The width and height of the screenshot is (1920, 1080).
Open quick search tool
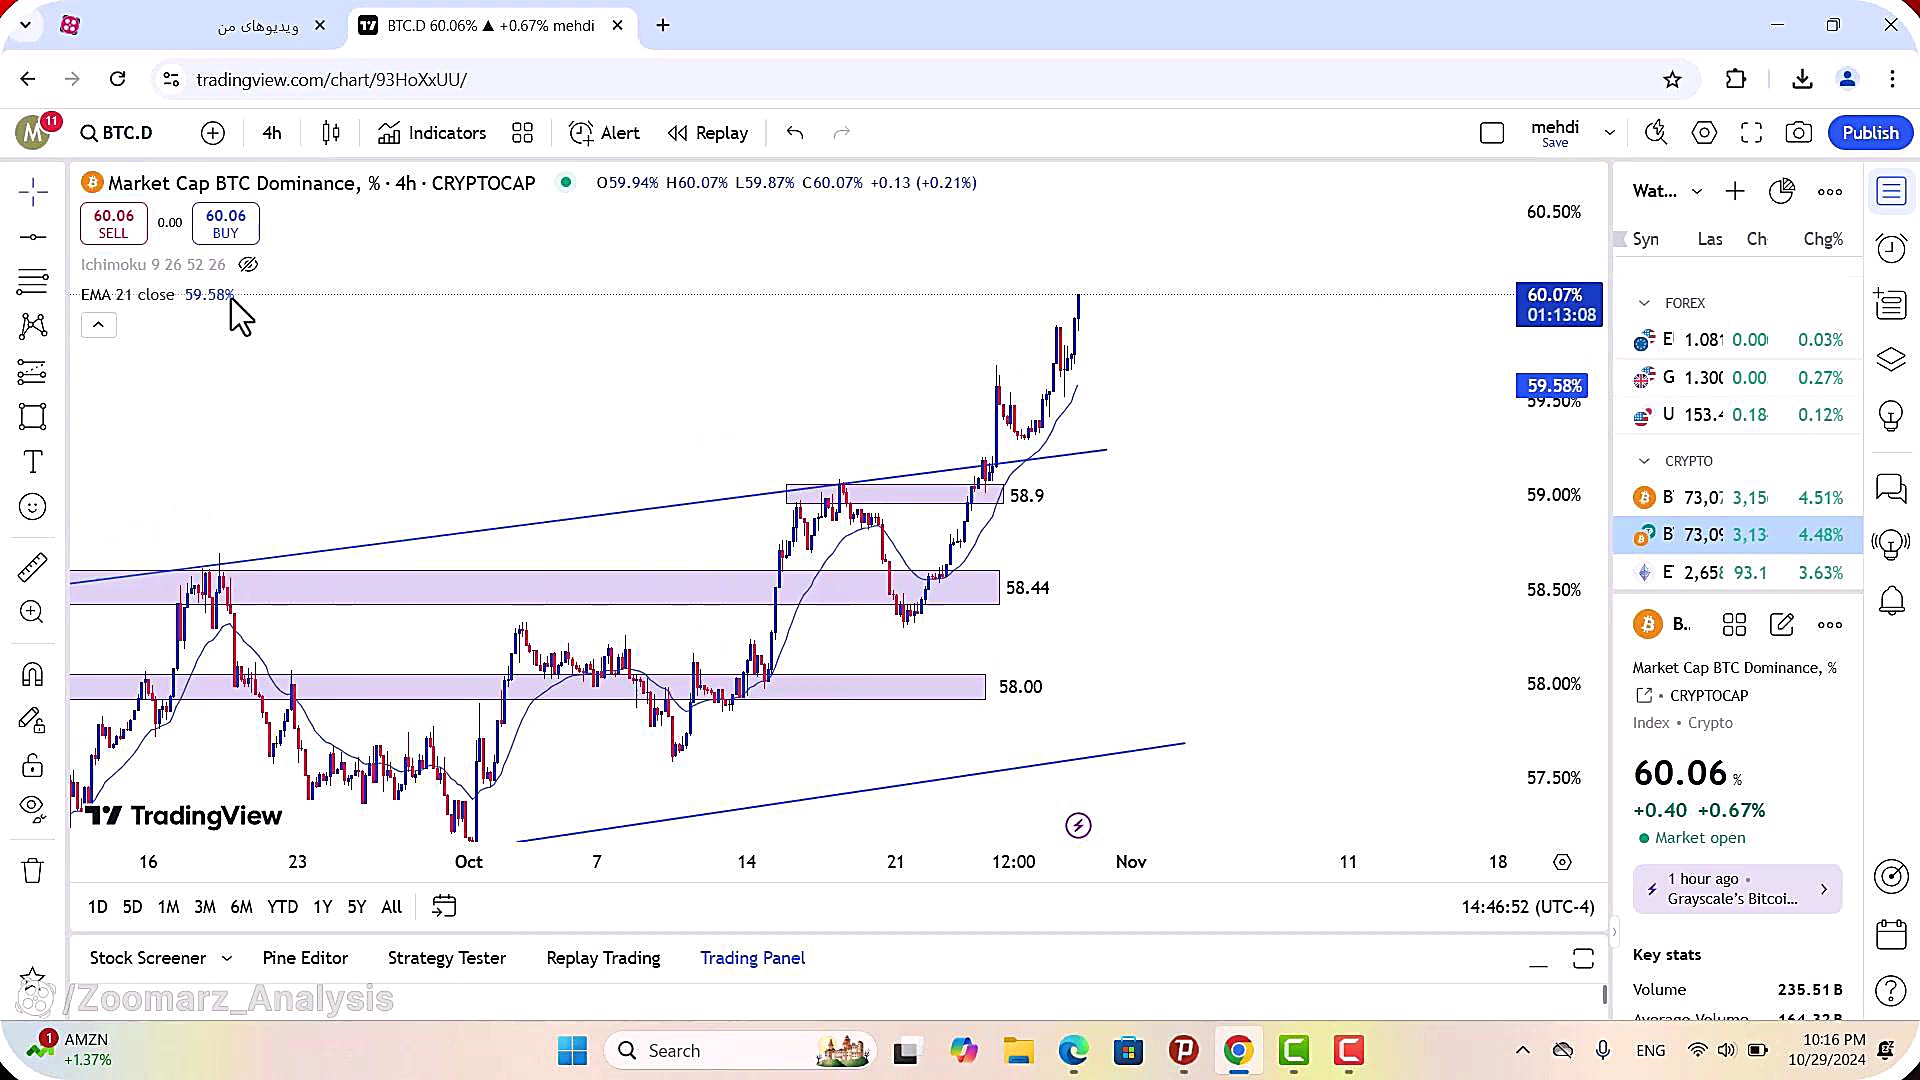[x=1656, y=133]
